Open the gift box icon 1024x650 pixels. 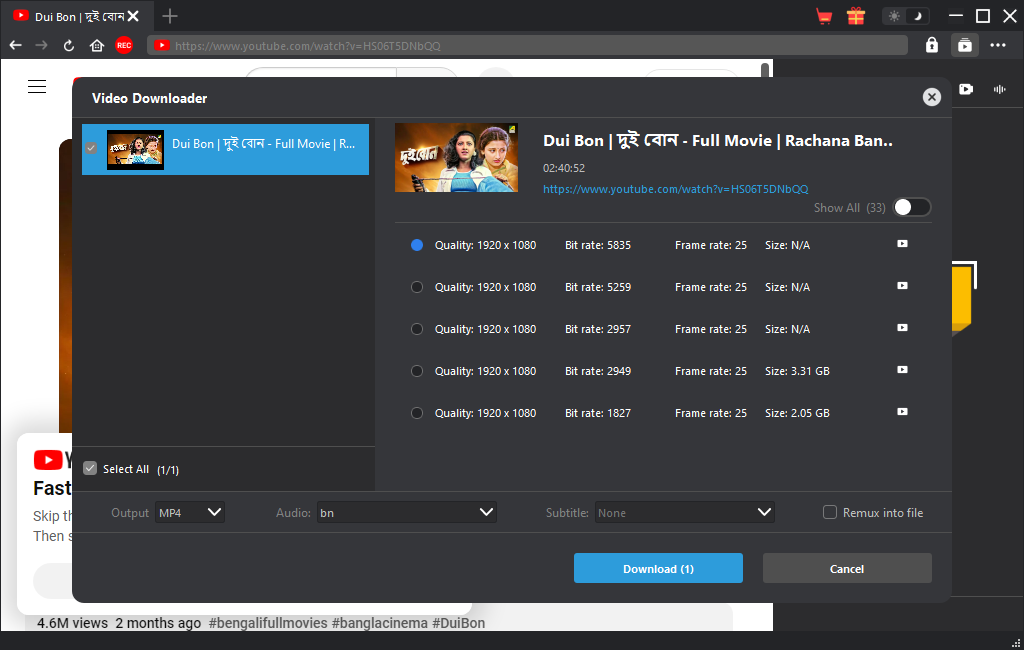tap(856, 16)
